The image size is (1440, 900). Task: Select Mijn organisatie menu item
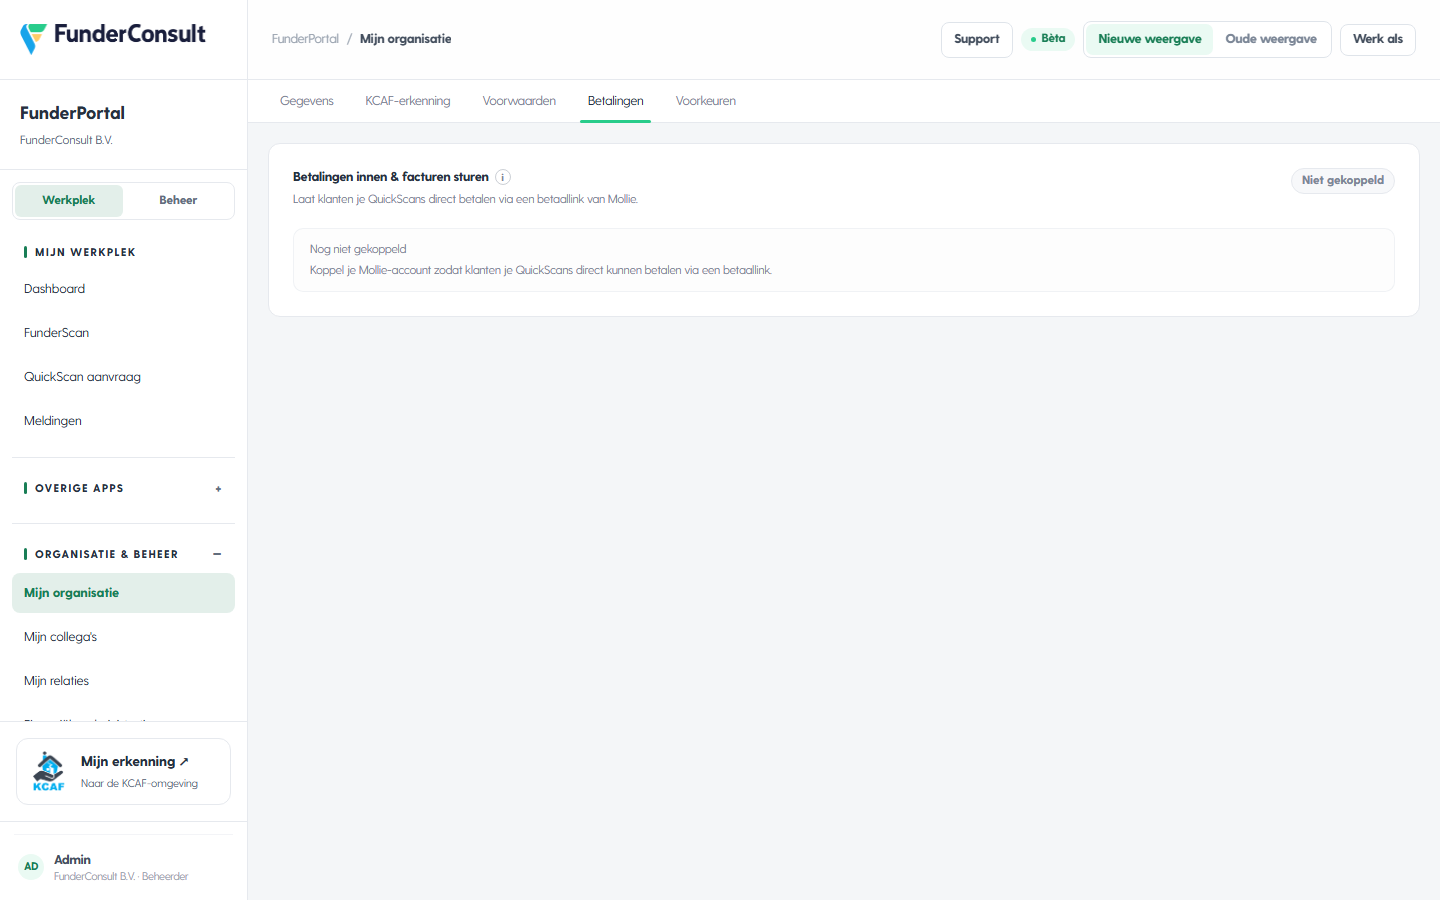tap(123, 593)
